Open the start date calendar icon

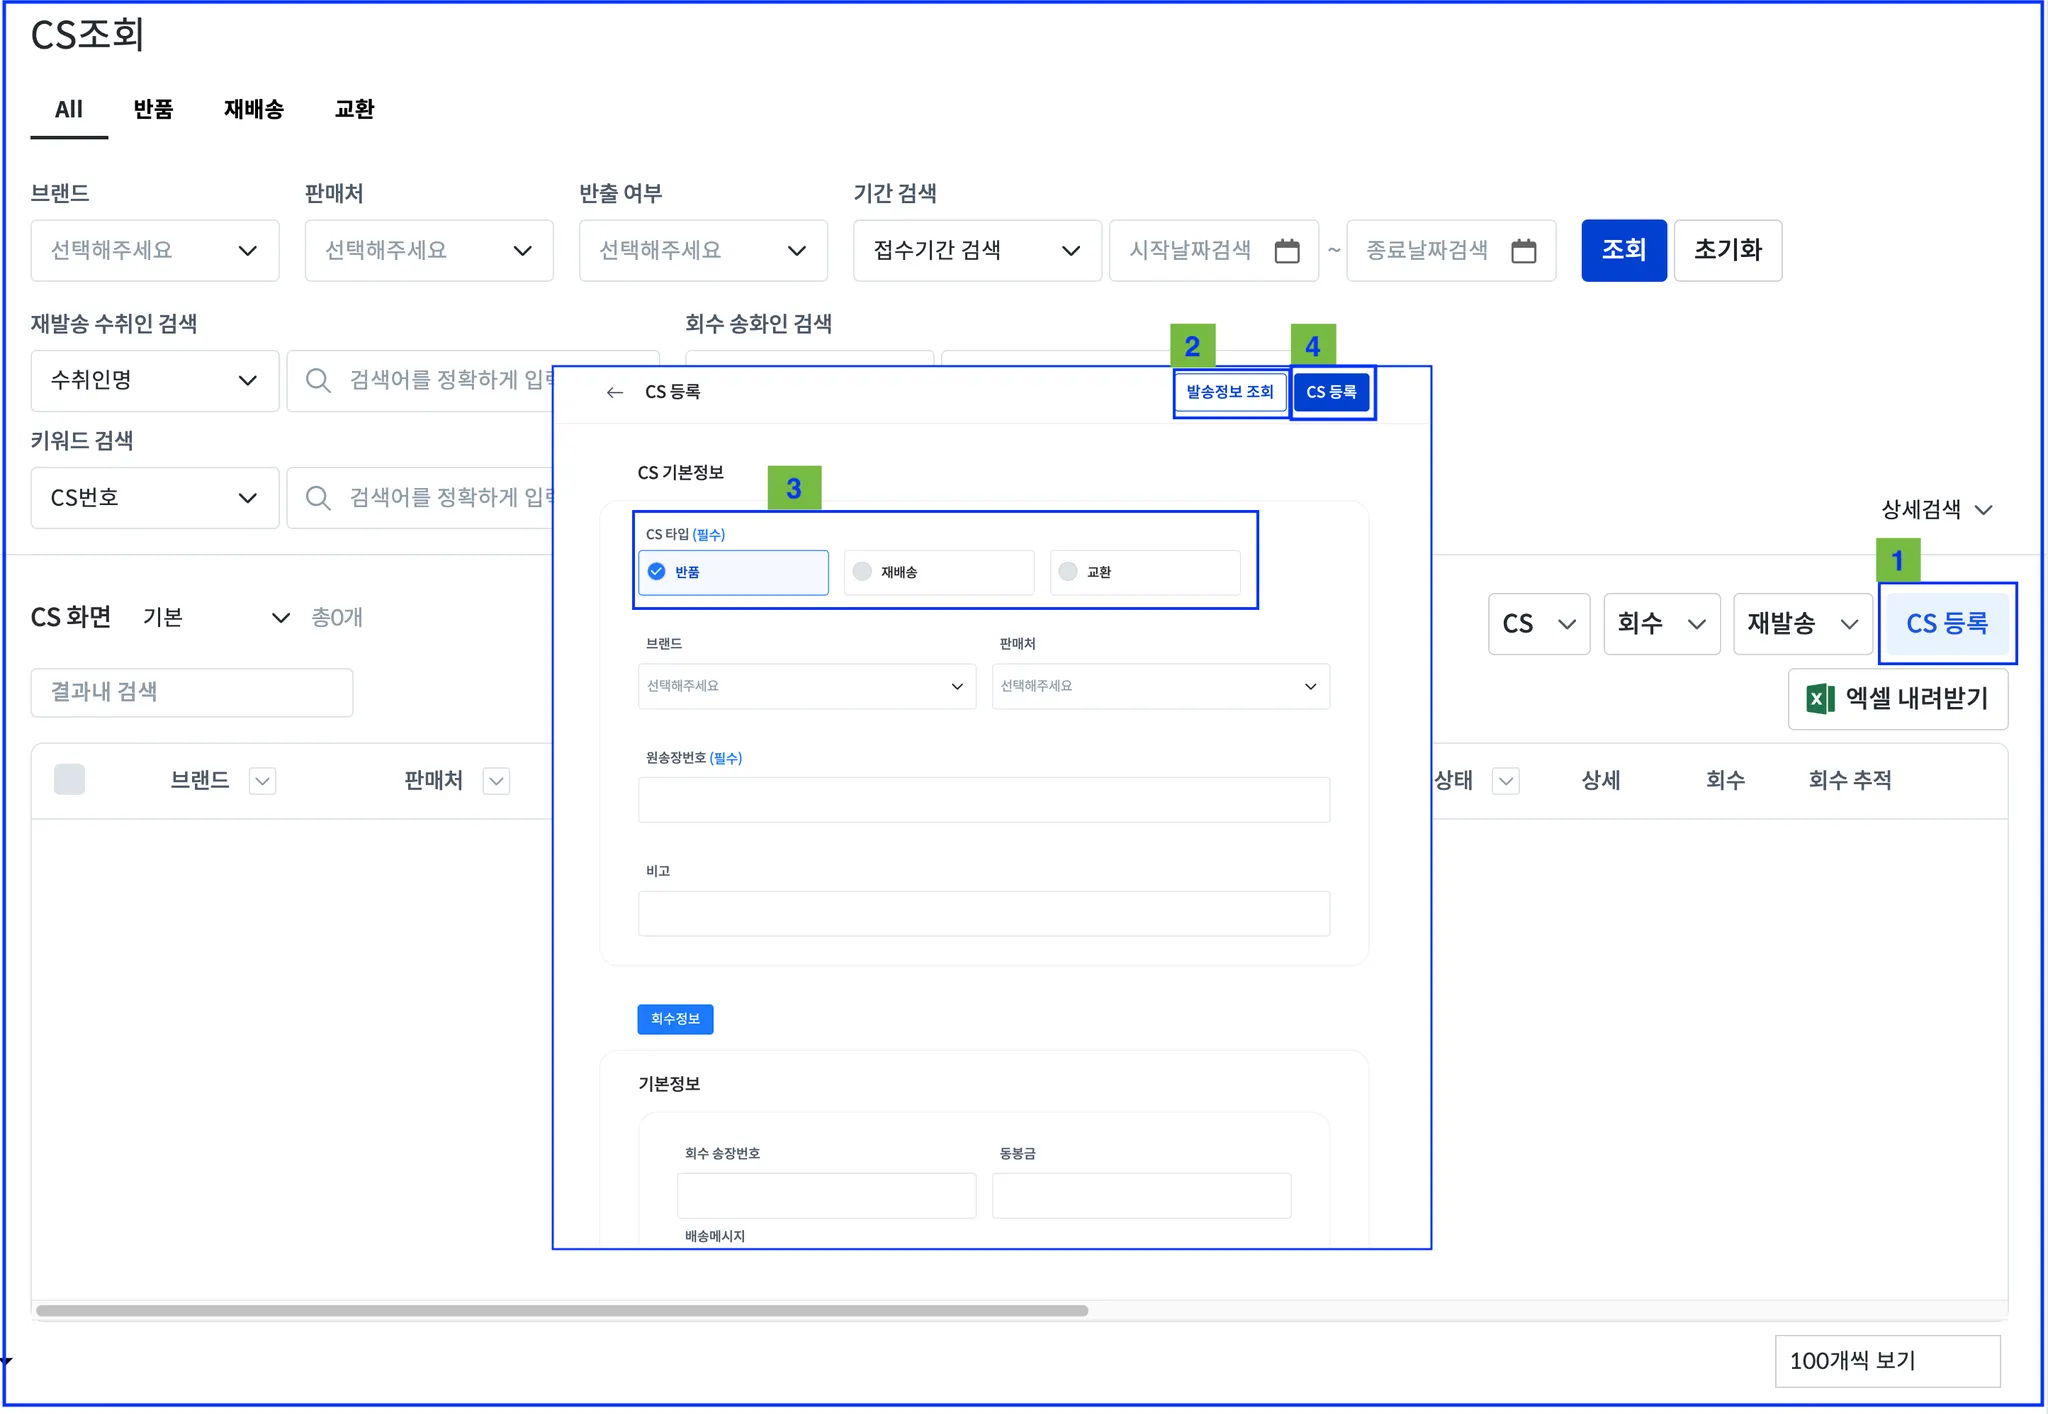point(1287,250)
